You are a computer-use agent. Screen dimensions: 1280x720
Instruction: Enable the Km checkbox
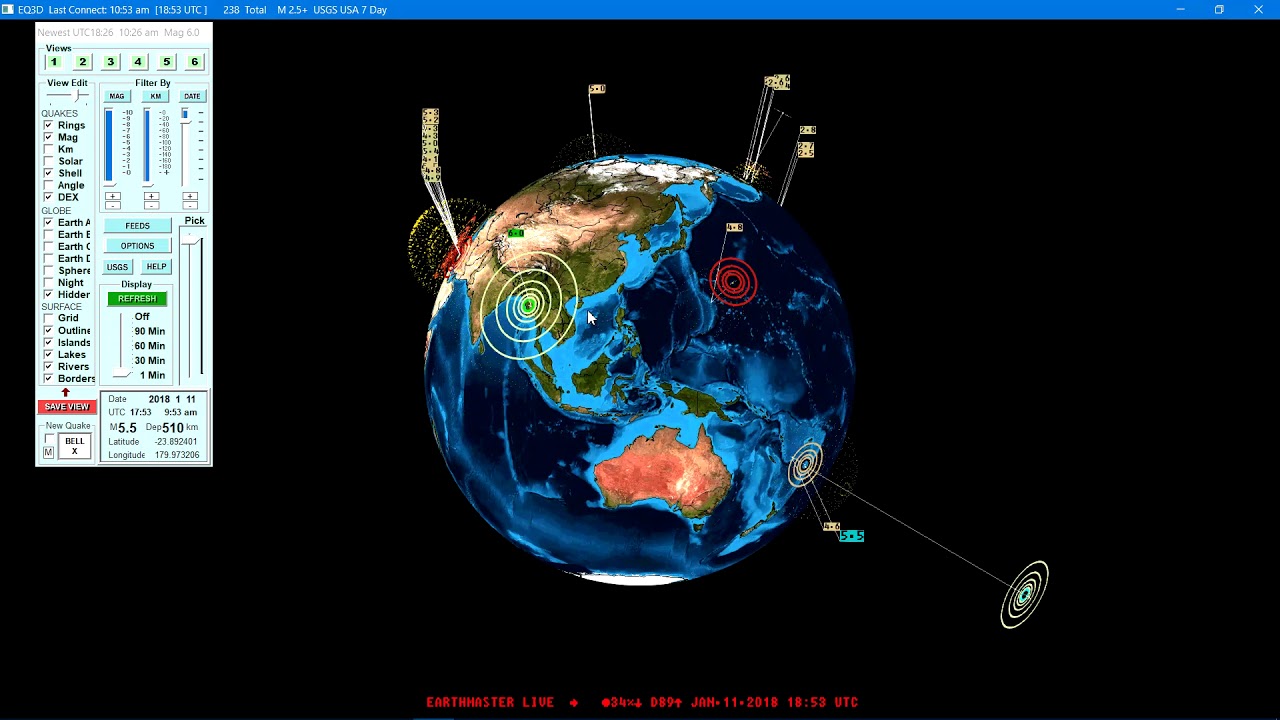coord(48,149)
